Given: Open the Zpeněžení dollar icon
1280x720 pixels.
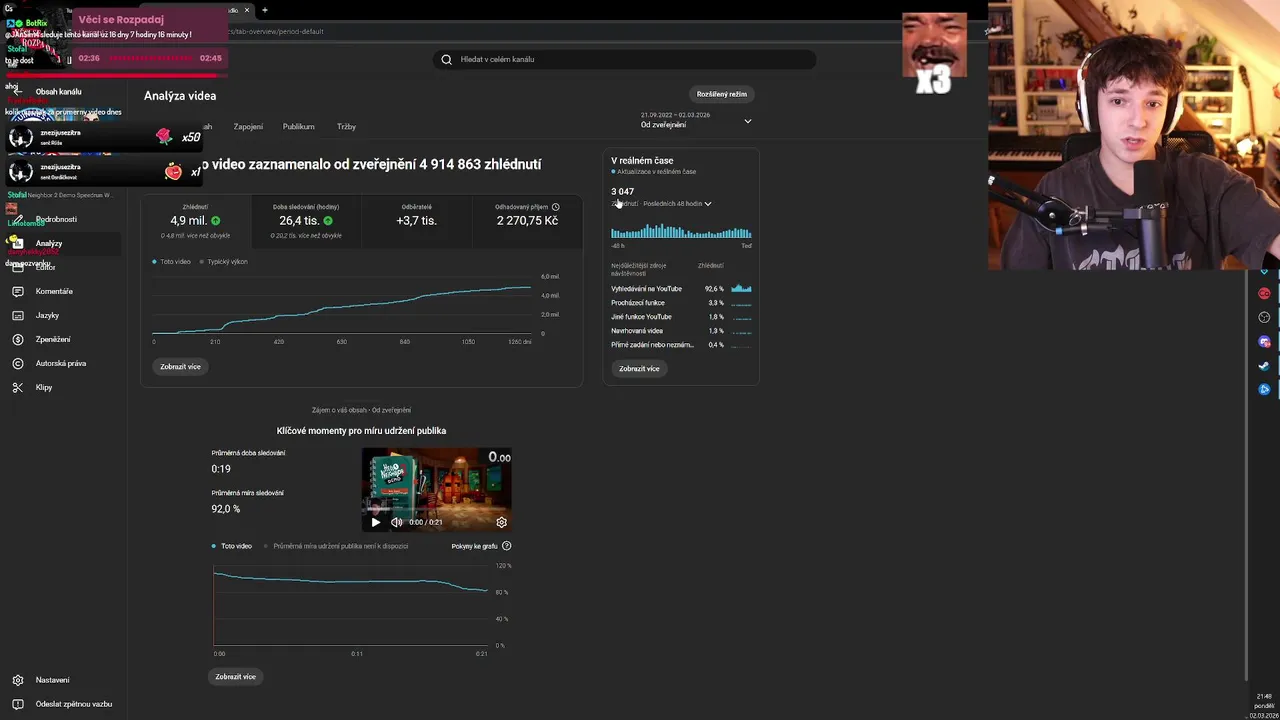Looking at the screenshot, I should [x=17, y=339].
